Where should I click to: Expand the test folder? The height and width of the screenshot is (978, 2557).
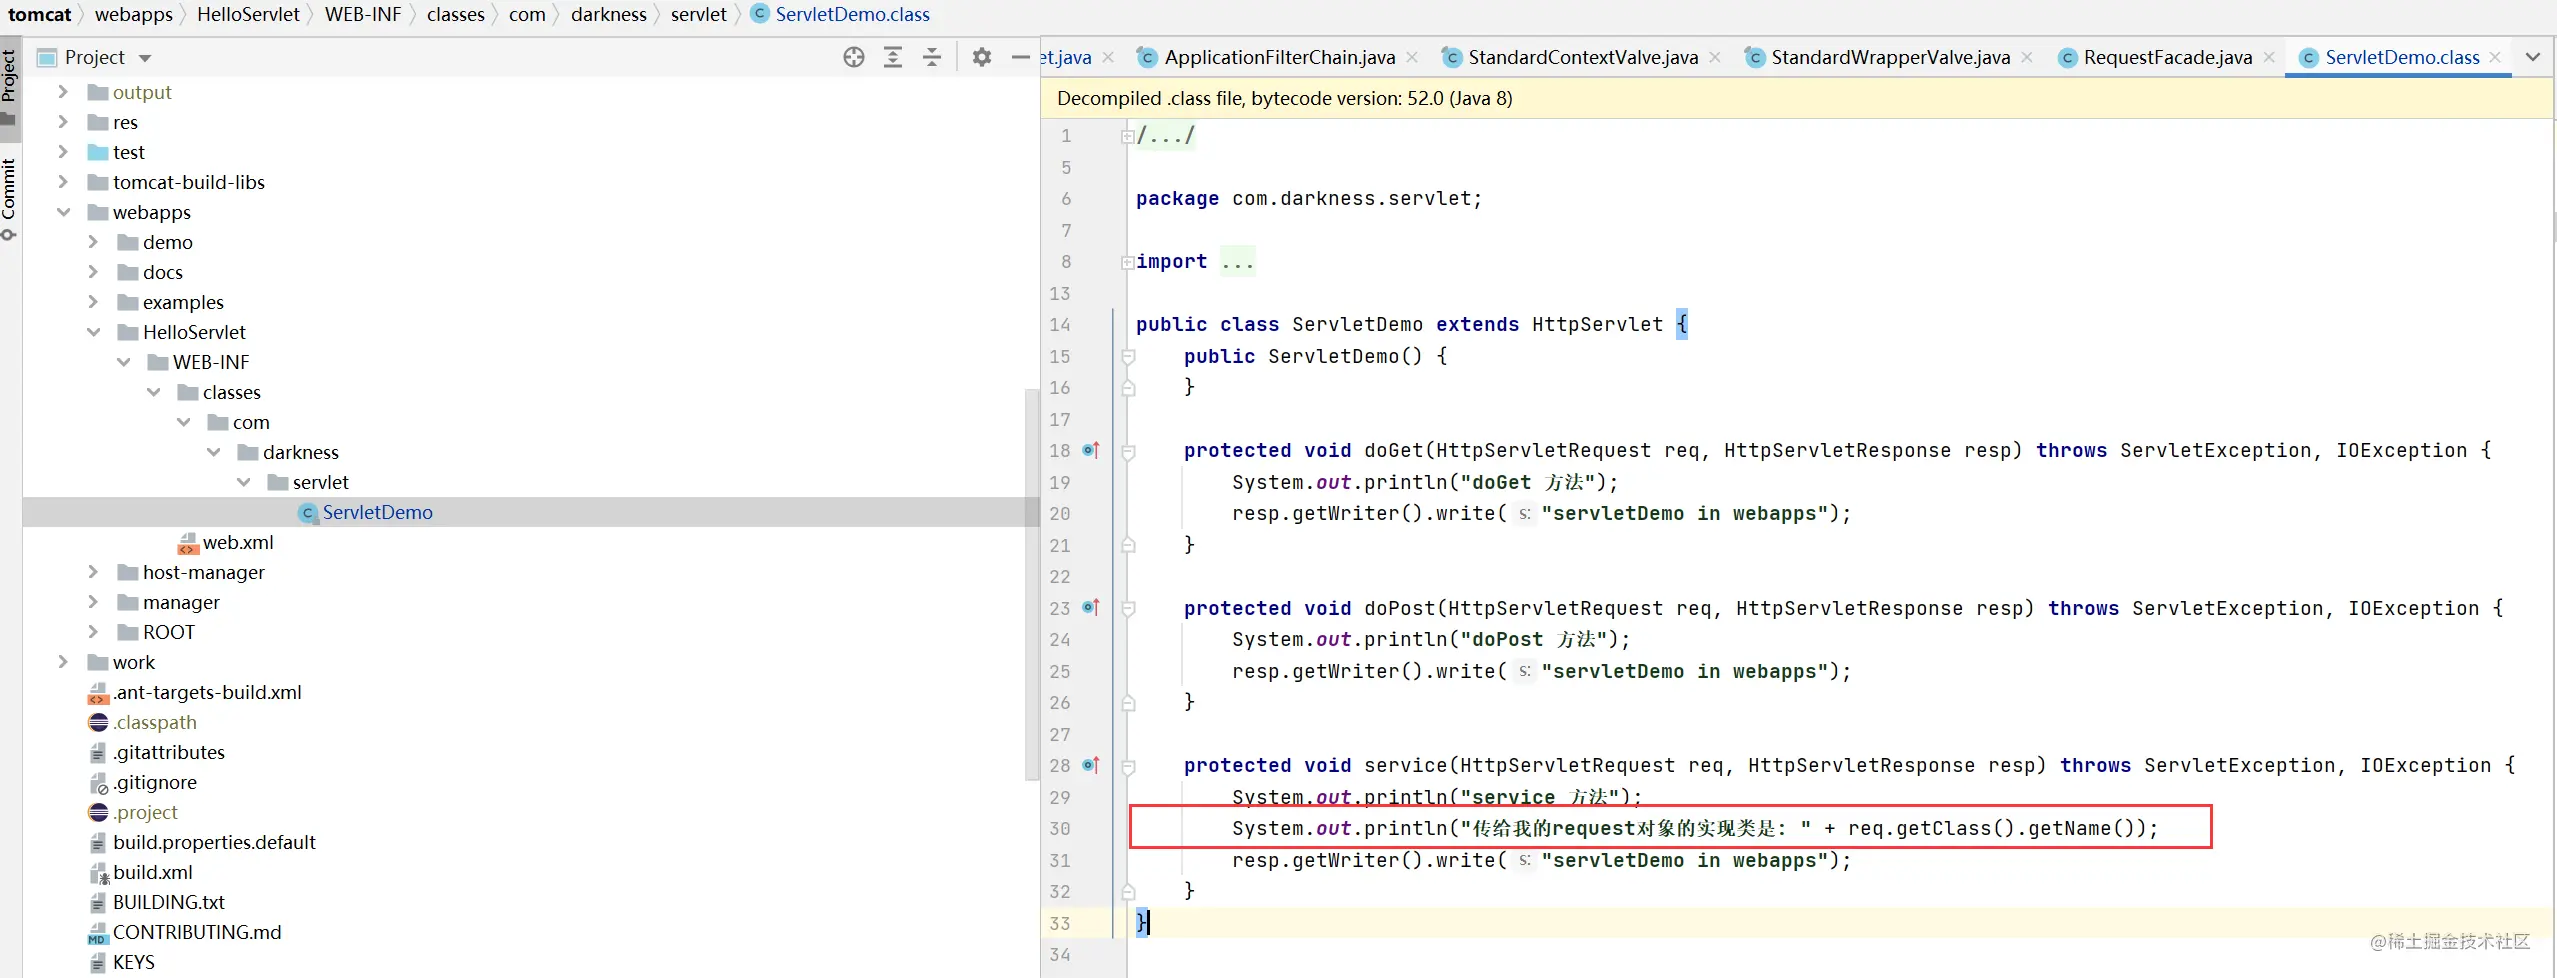[x=63, y=152]
